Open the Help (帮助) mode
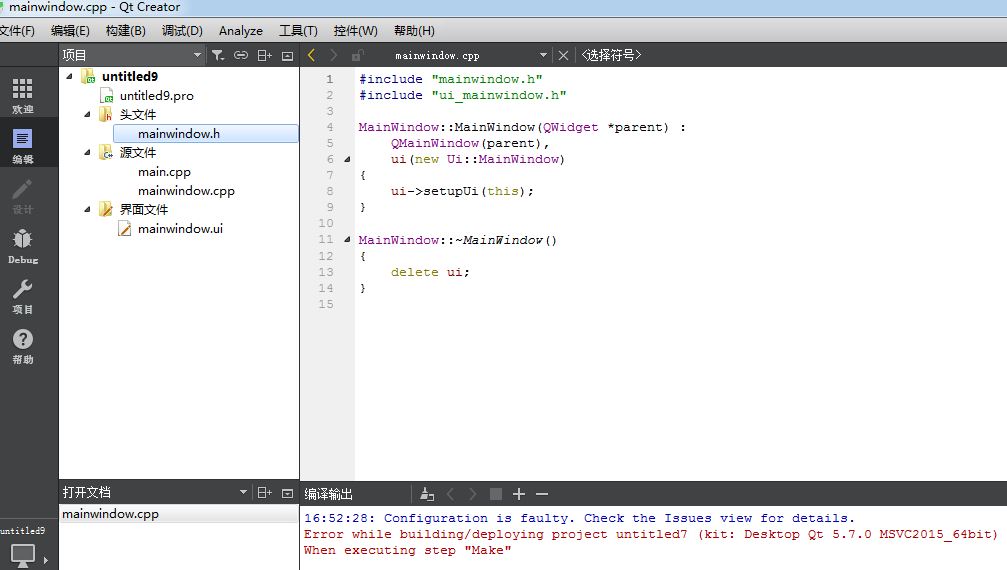The height and width of the screenshot is (570, 1007). click(x=22, y=345)
